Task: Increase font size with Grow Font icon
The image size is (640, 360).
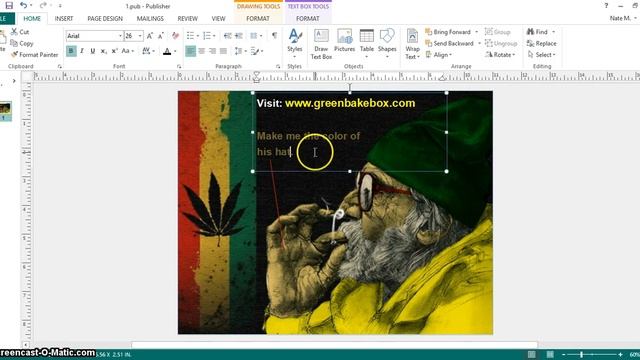Action: 150,36
